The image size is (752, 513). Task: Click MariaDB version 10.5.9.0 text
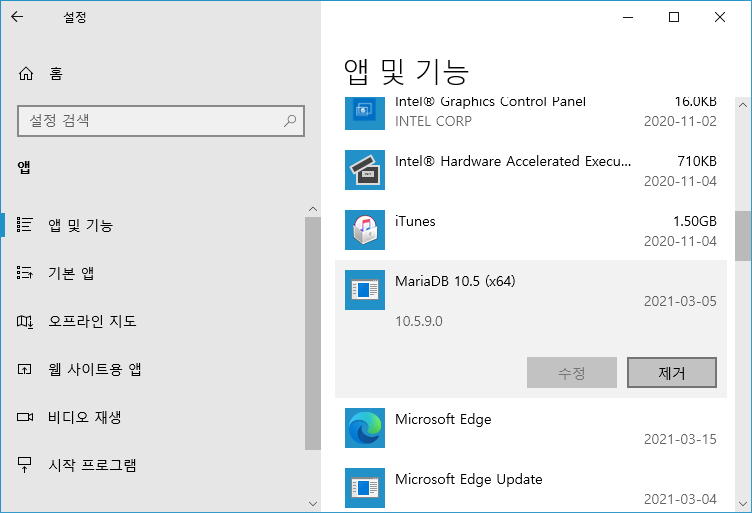419,321
